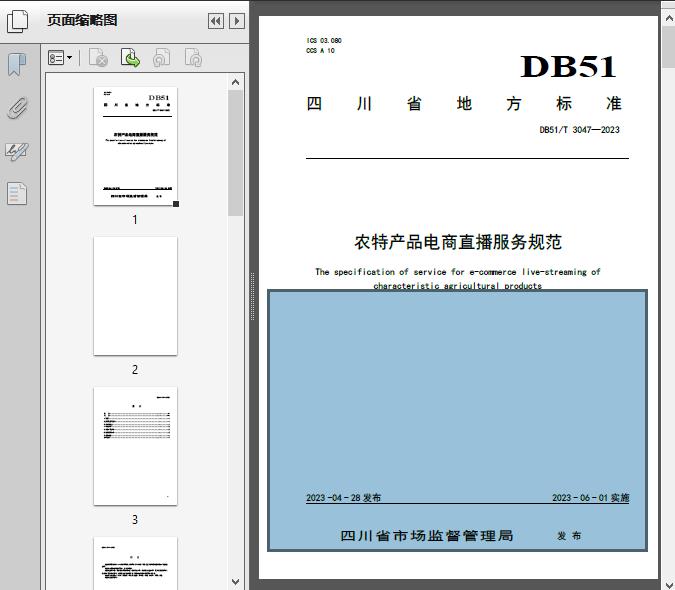
Task: Click the page thumbnails panel icon in header
Action: [x=18, y=21]
